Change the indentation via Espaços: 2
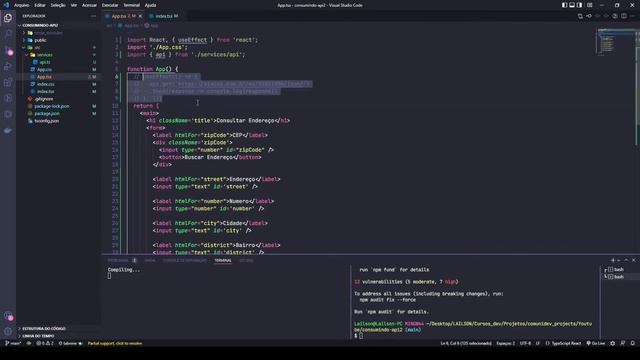This screenshot has width=640, height=360. point(505,343)
